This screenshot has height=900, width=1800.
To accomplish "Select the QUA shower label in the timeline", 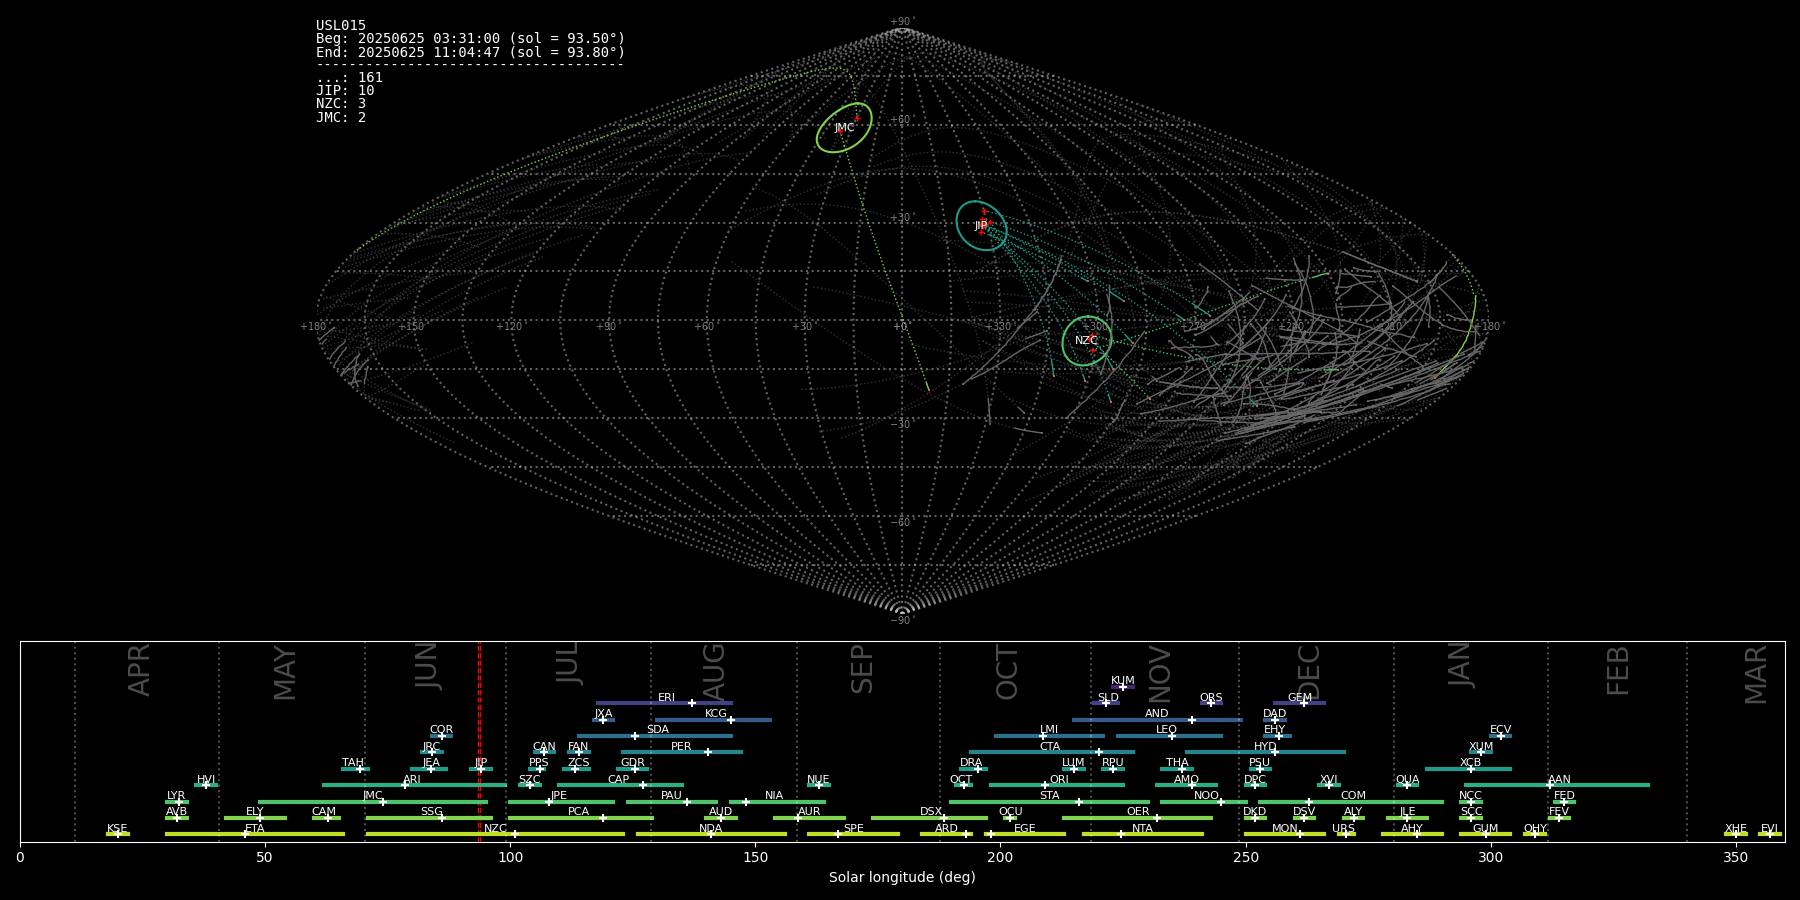I will 1407,779.
